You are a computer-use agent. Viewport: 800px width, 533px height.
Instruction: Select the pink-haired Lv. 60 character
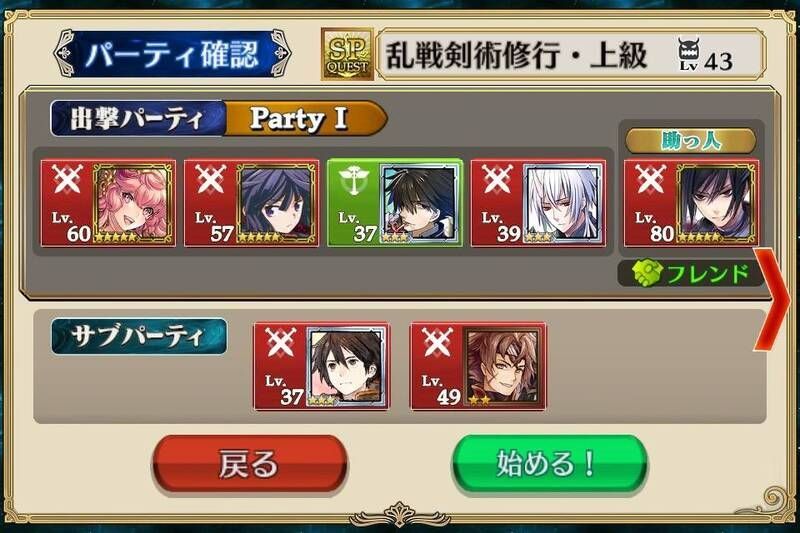click(x=108, y=203)
